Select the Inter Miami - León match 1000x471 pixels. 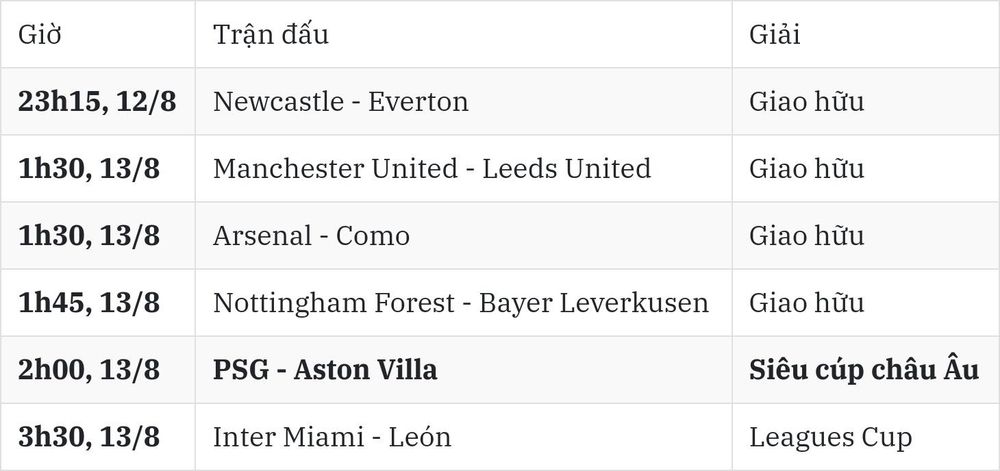332,437
